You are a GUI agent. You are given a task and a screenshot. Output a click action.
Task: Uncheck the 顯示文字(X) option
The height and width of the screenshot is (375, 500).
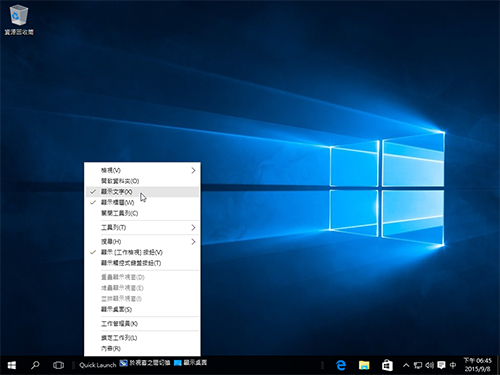coord(142,192)
